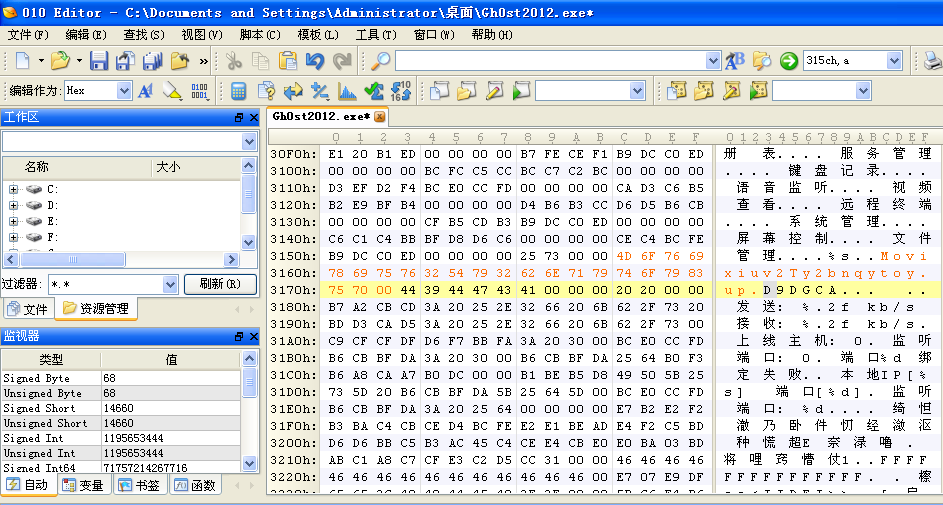The width and height of the screenshot is (943, 505).
Task: Click the 刷新(R) refresh button
Action: 220,284
